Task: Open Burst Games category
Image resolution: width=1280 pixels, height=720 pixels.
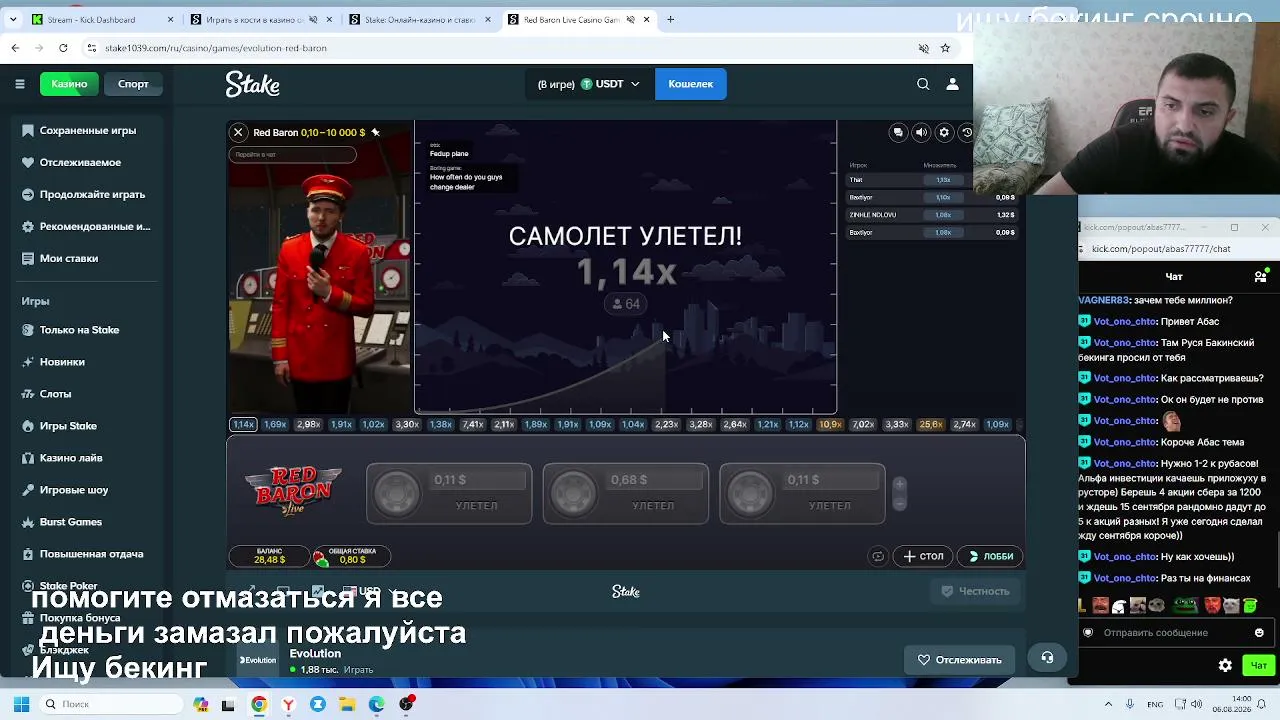Action: (86, 522)
